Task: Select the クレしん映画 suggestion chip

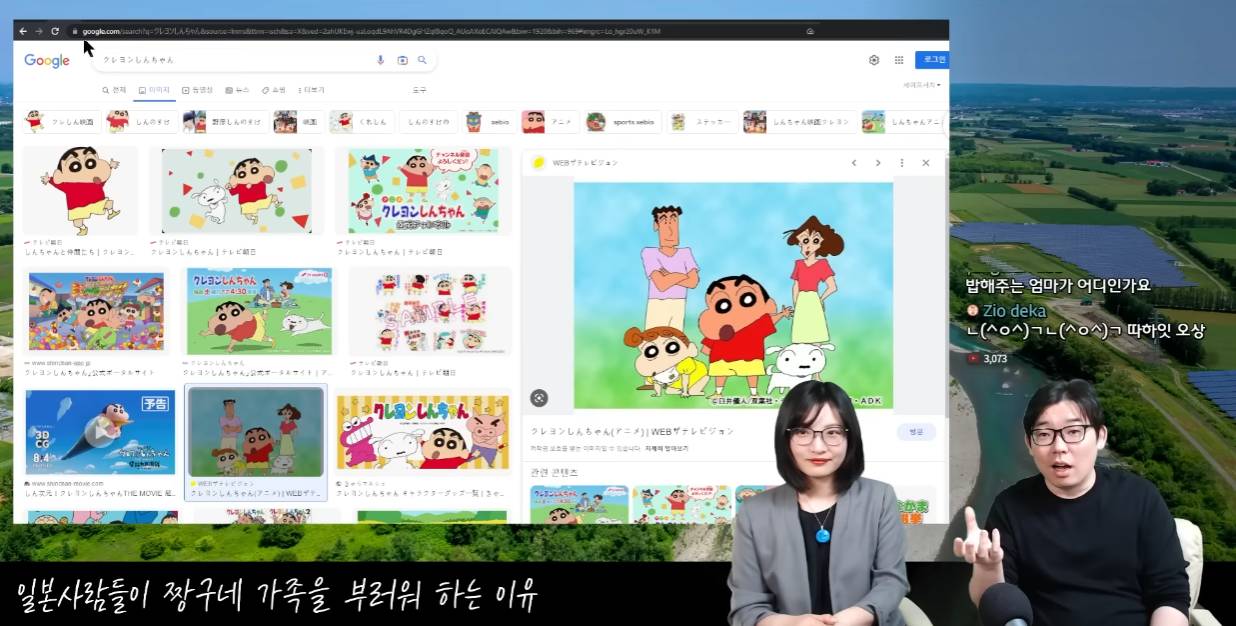Action: tap(61, 122)
